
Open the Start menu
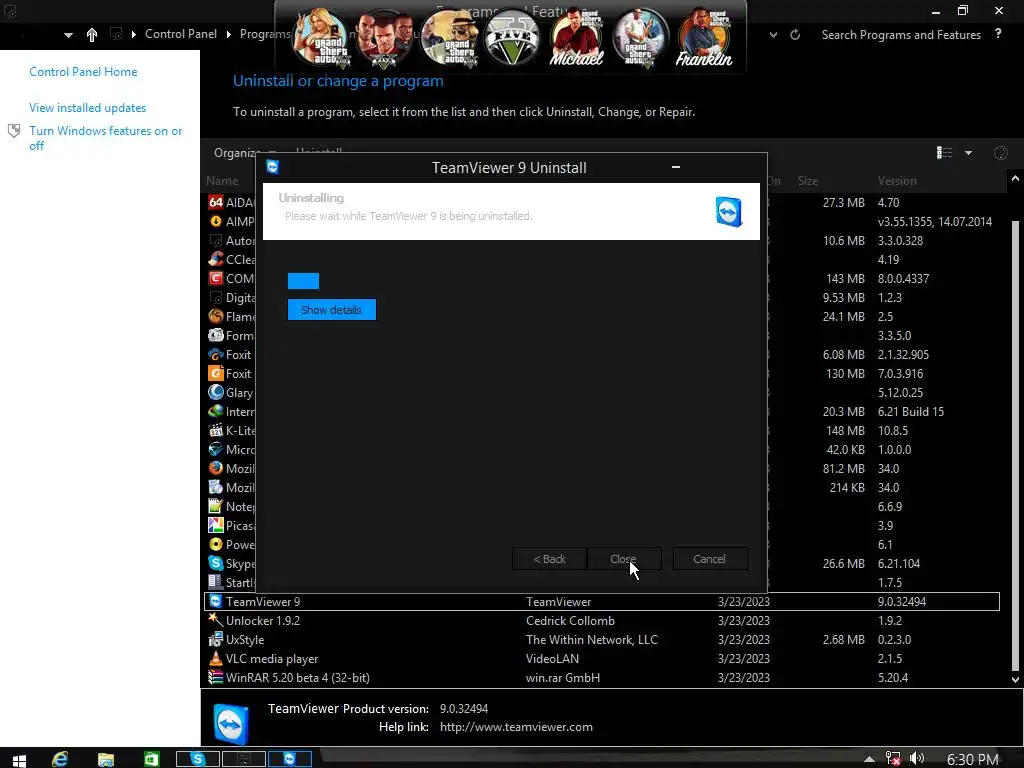[19, 760]
